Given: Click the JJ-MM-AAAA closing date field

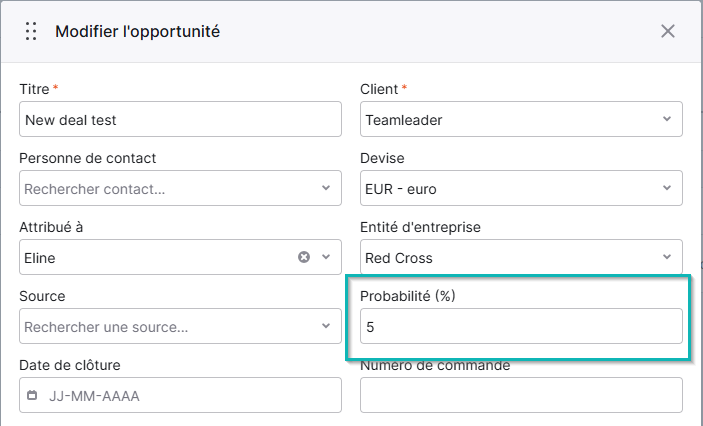Looking at the screenshot, I should (x=180, y=396).
